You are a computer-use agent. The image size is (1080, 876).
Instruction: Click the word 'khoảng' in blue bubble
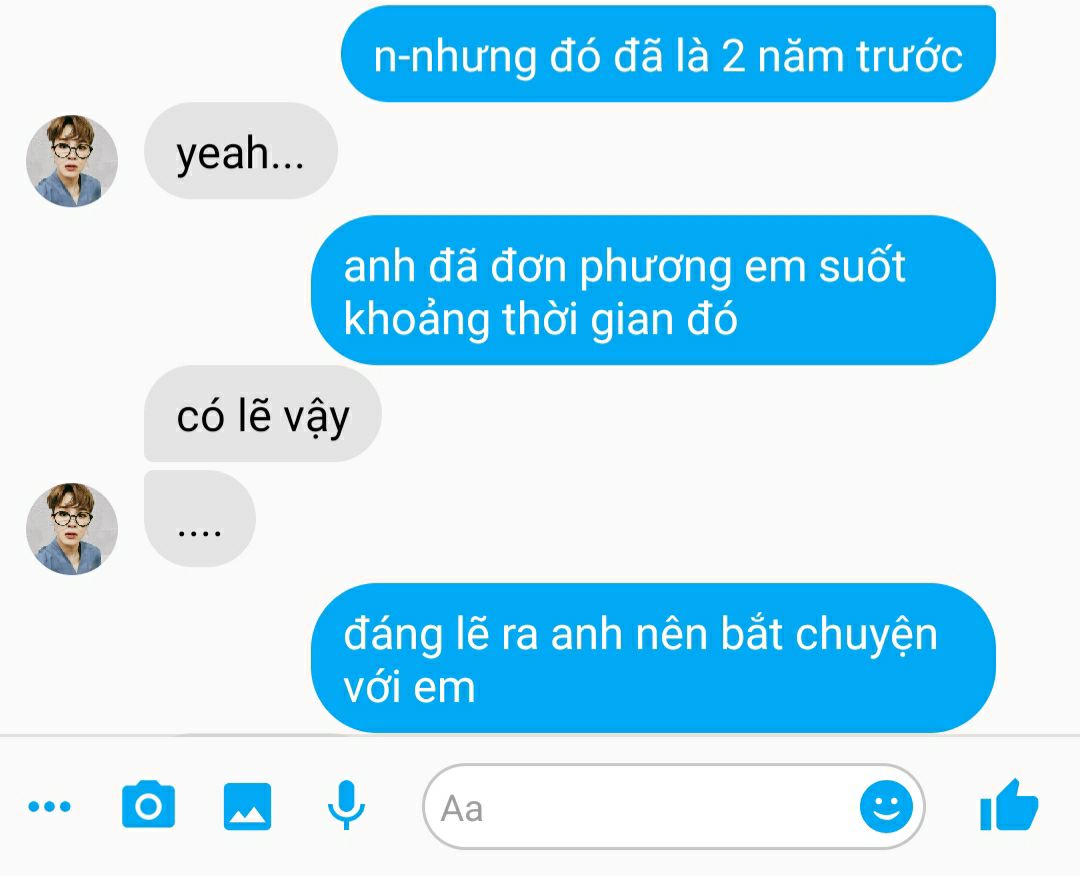(417, 320)
